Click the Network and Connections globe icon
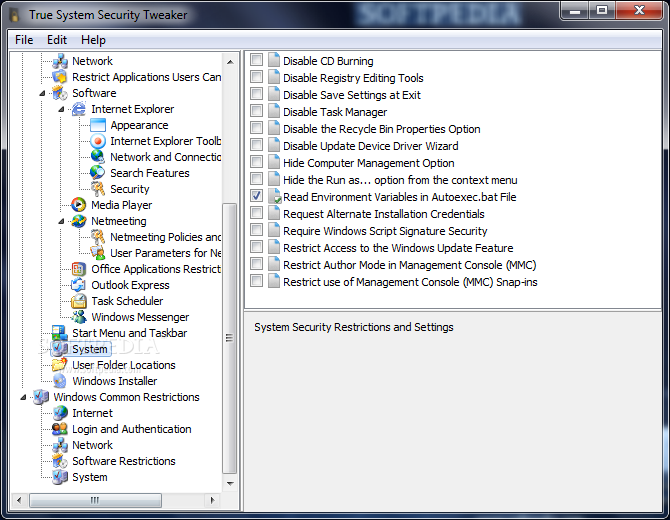 click(x=98, y=157)
